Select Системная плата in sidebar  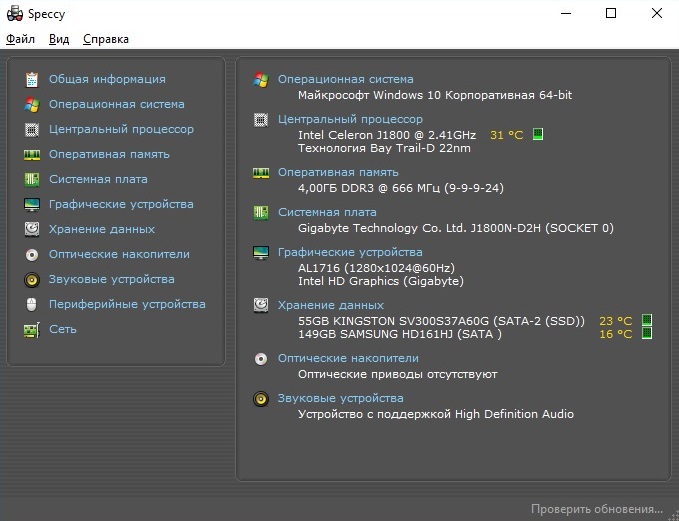pyautogui.click(x=98, y=179)
